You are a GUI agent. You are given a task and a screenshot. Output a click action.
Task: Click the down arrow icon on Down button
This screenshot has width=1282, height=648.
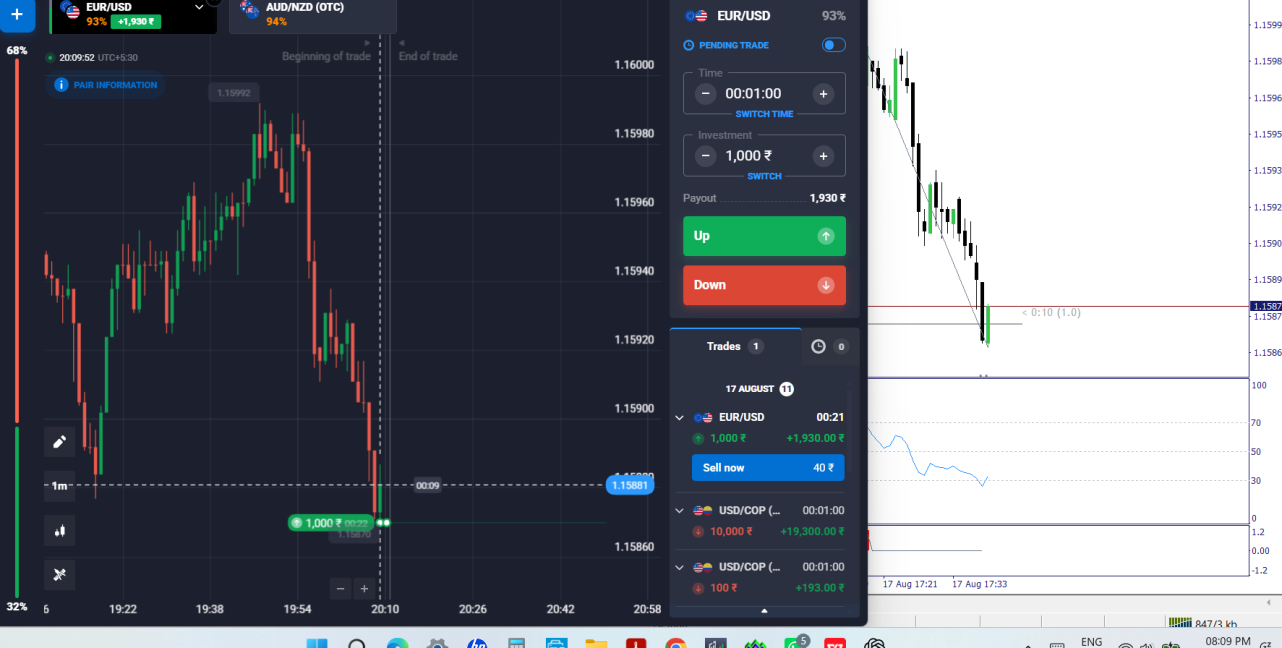tap(825, 285)
